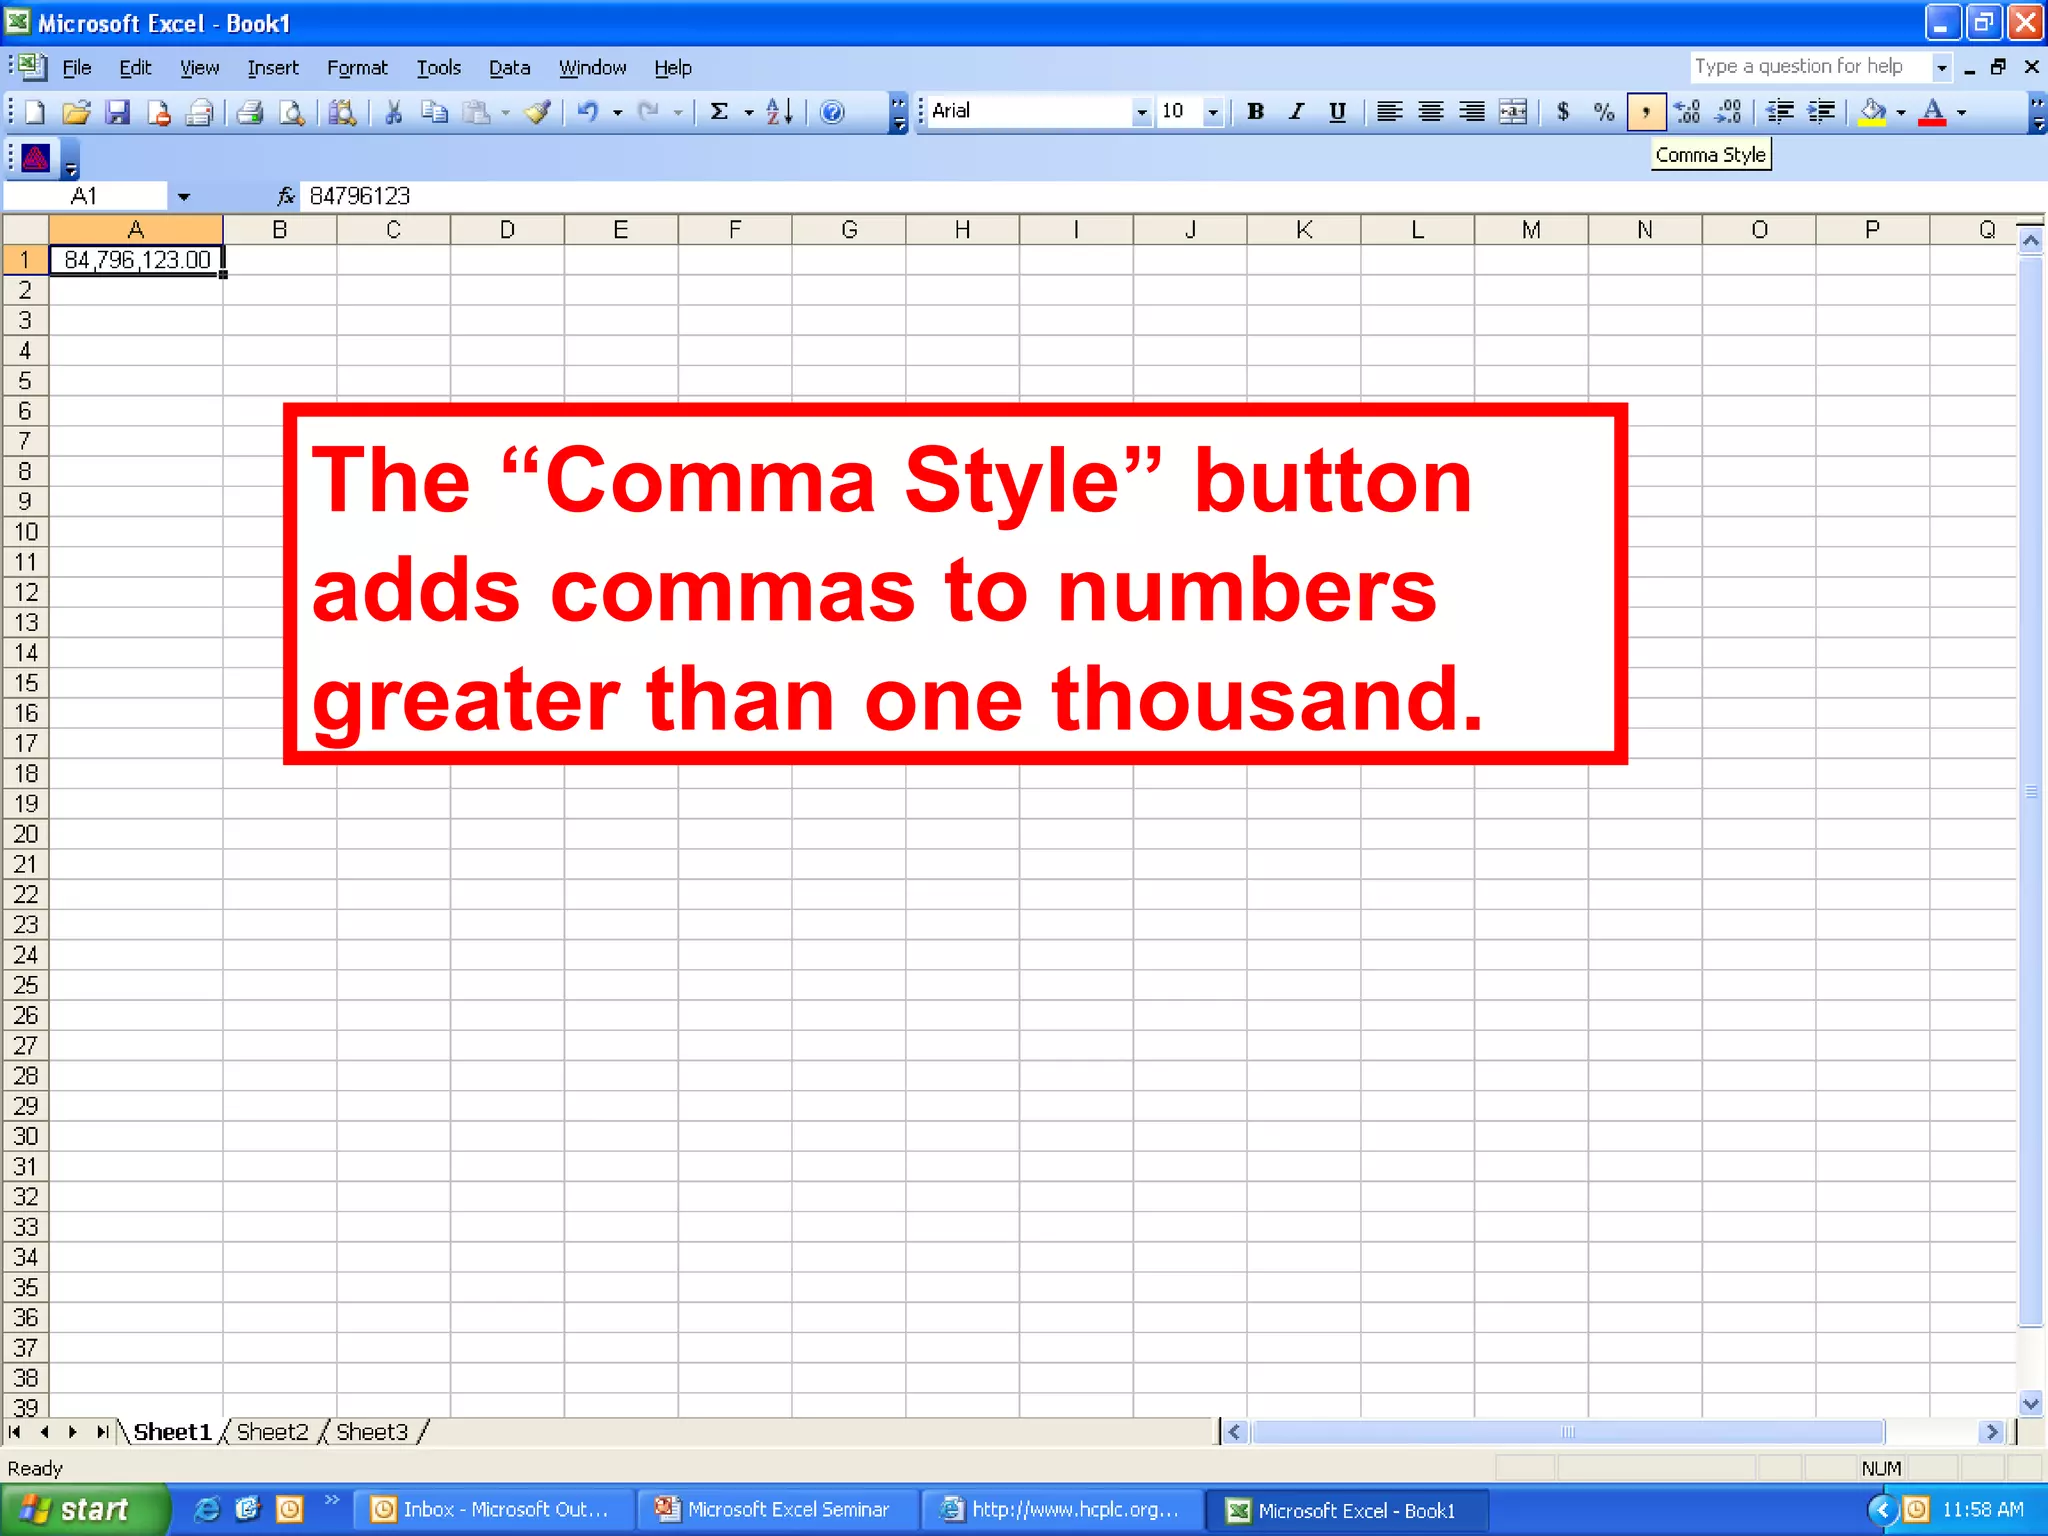This screenshot has height=1536, width=2048.
Task: Expand the Undo history arrow
Action: 617,112
